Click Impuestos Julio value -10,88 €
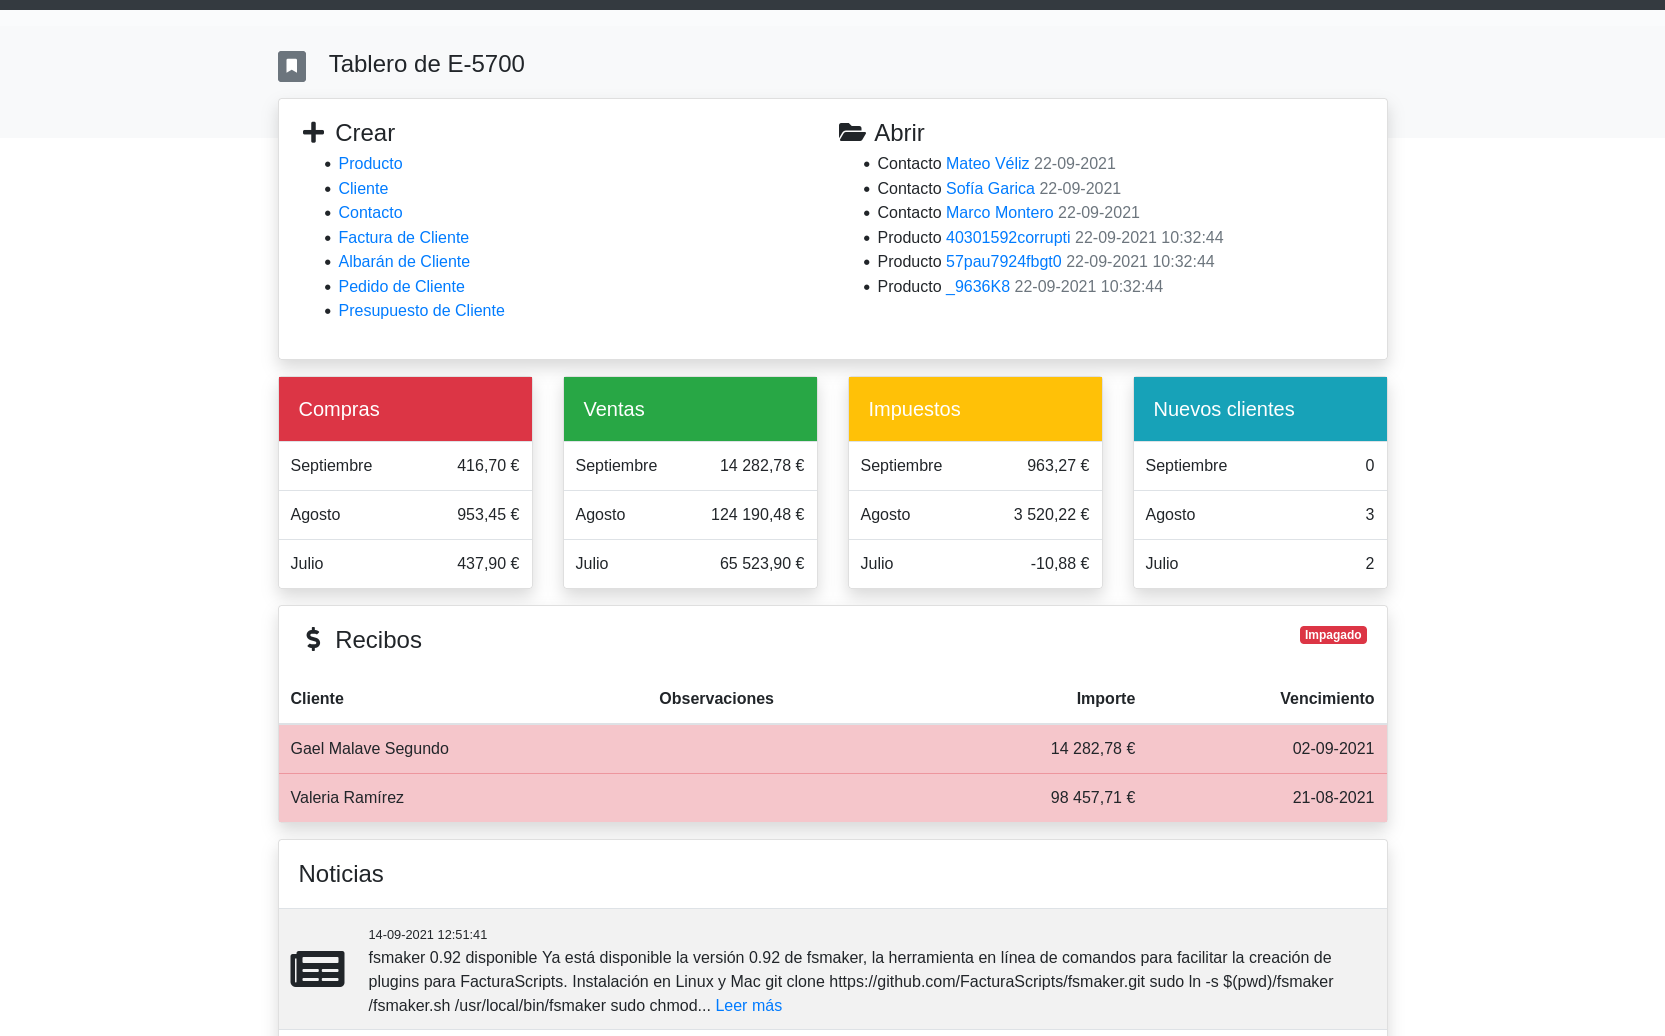The height and width of the screenshot is (1036, 1665). tap(1060, 563)
